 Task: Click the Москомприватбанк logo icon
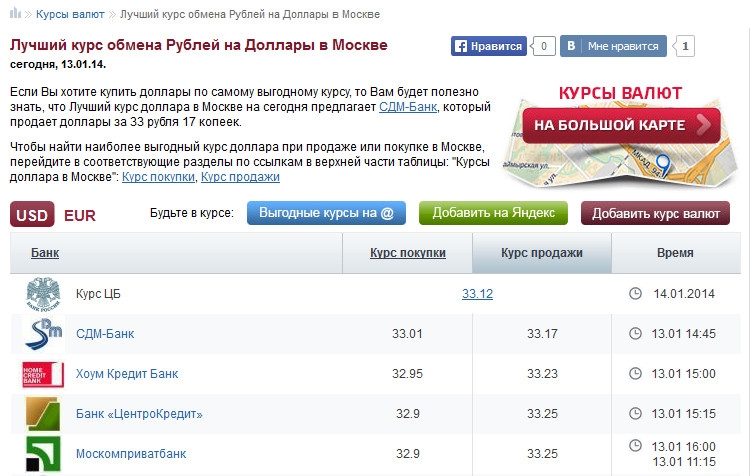[43, 454]
